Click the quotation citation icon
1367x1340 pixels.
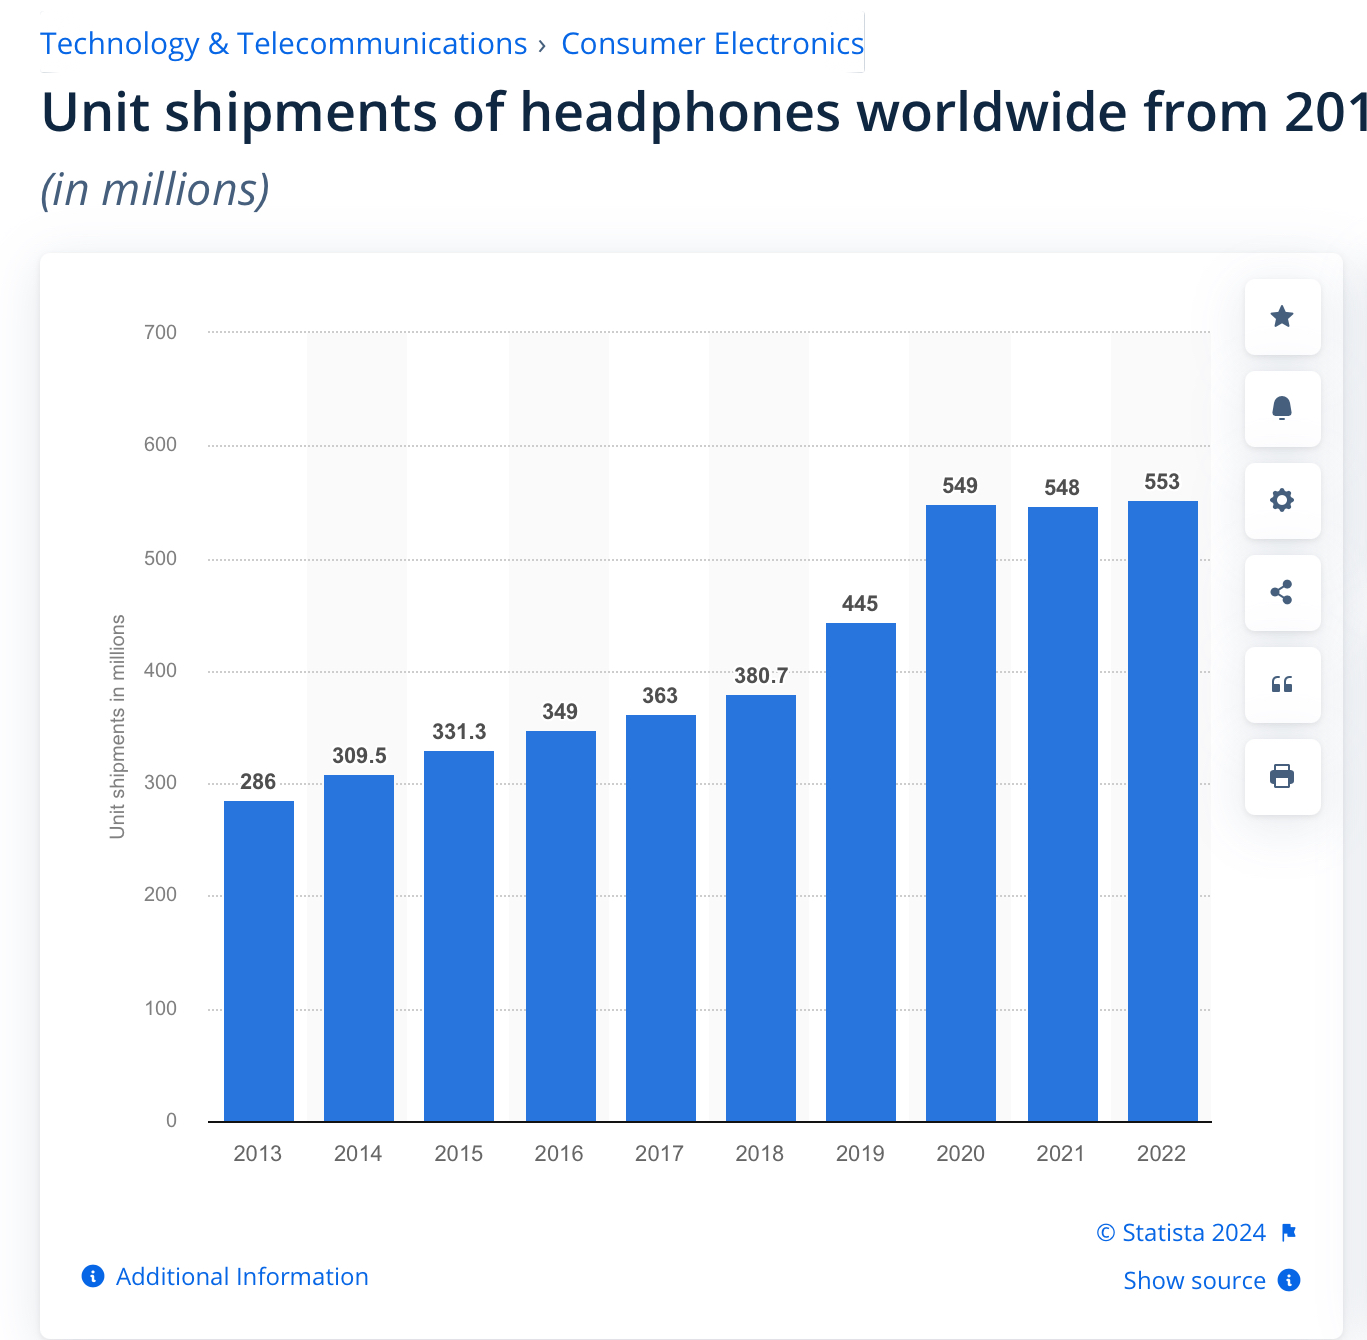[1282, 685]
